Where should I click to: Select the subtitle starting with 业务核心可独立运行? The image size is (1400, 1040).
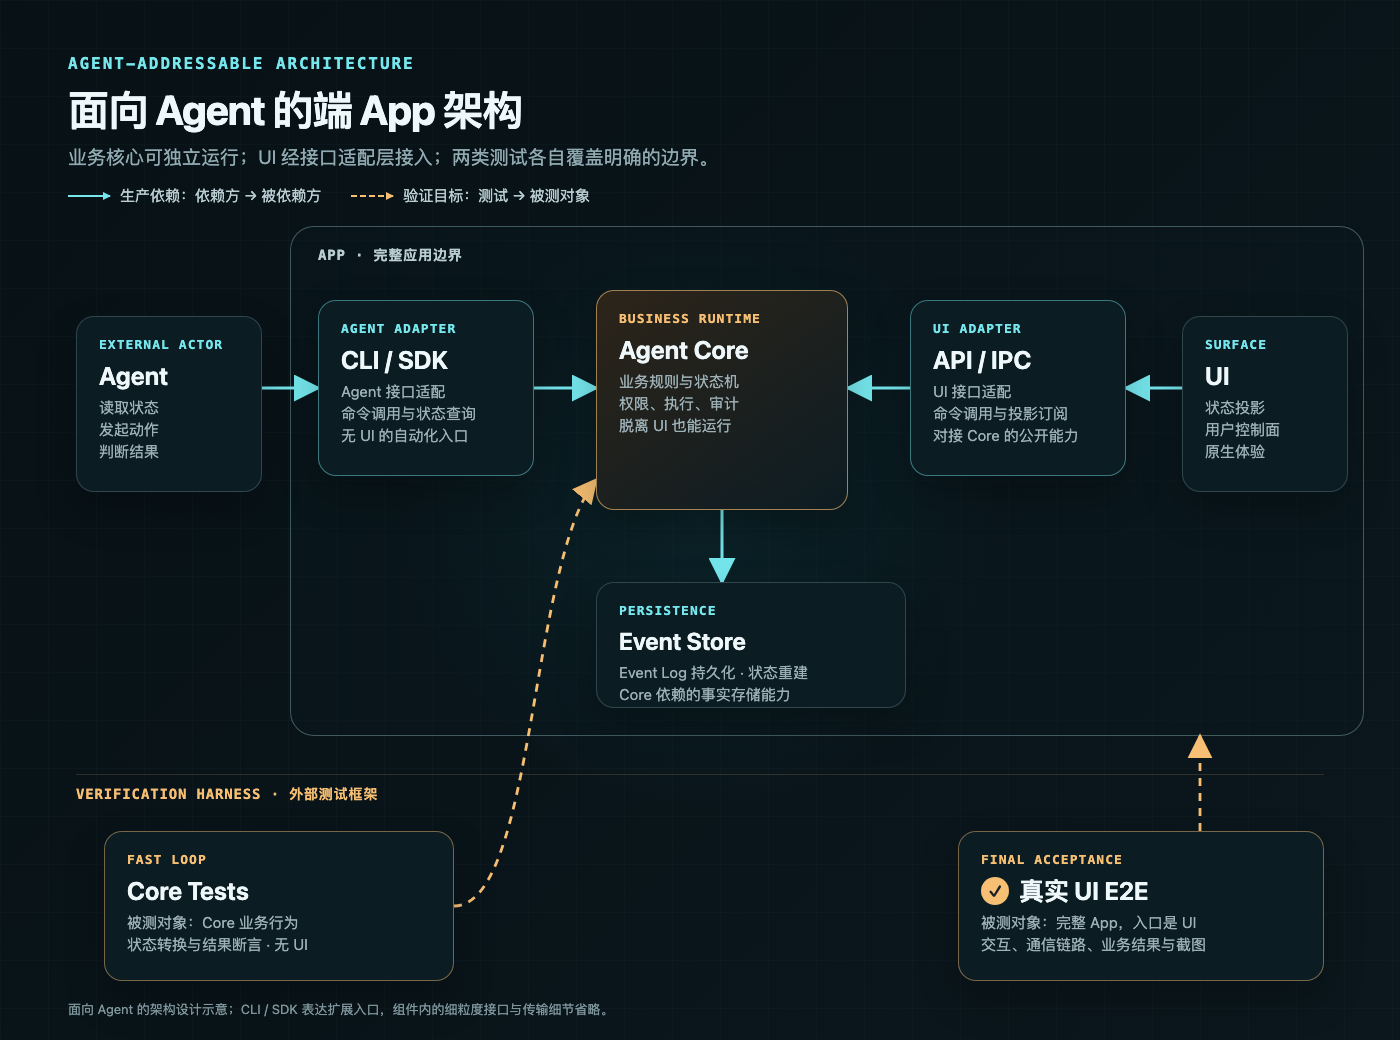tap(391, 157)
